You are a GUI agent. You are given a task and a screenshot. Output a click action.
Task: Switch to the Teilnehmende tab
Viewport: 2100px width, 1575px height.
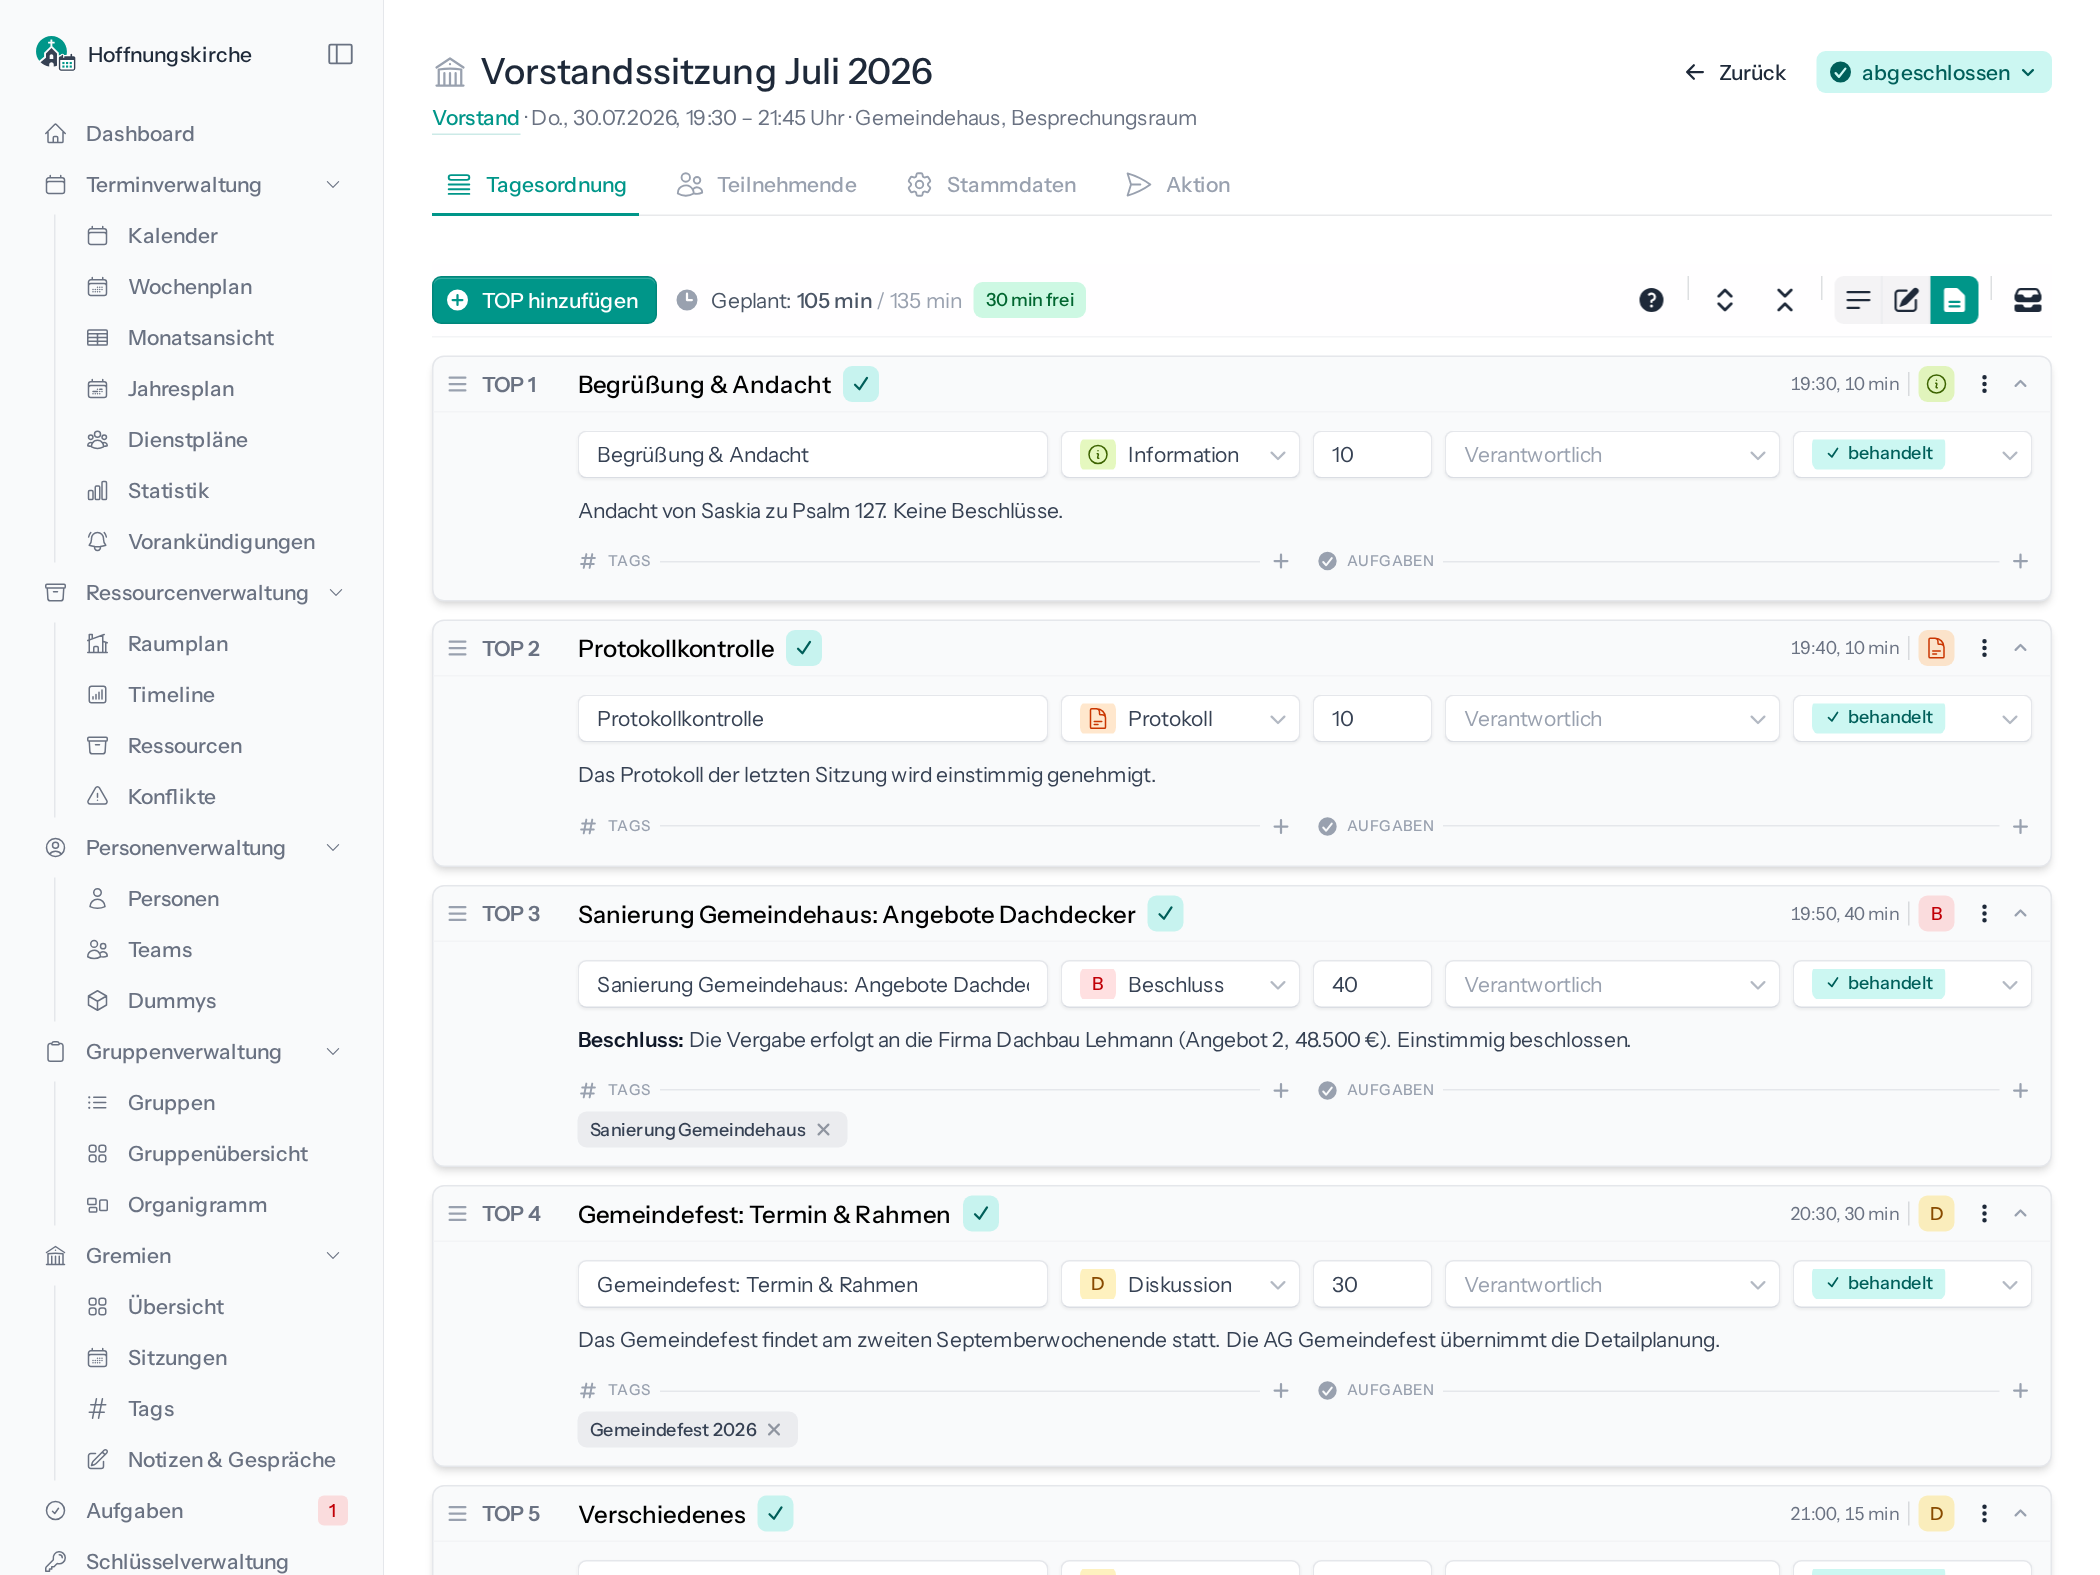click(x=767, y=185)
